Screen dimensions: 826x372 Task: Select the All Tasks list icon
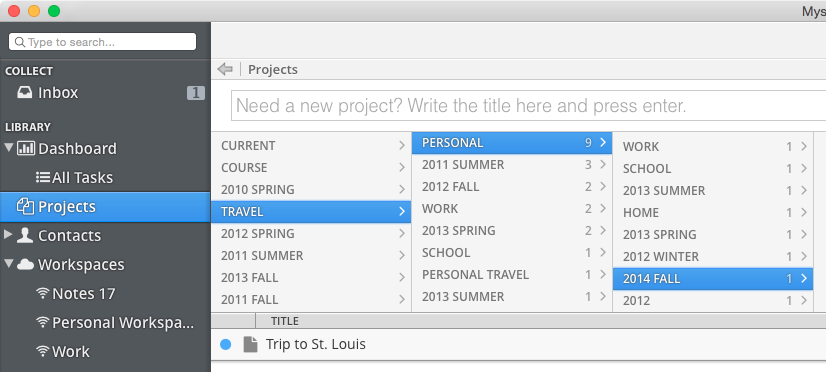43,178
